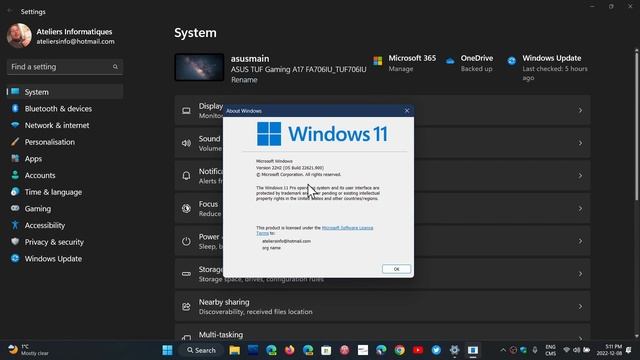Expand the Notifications row chevron

pos(580,176)
